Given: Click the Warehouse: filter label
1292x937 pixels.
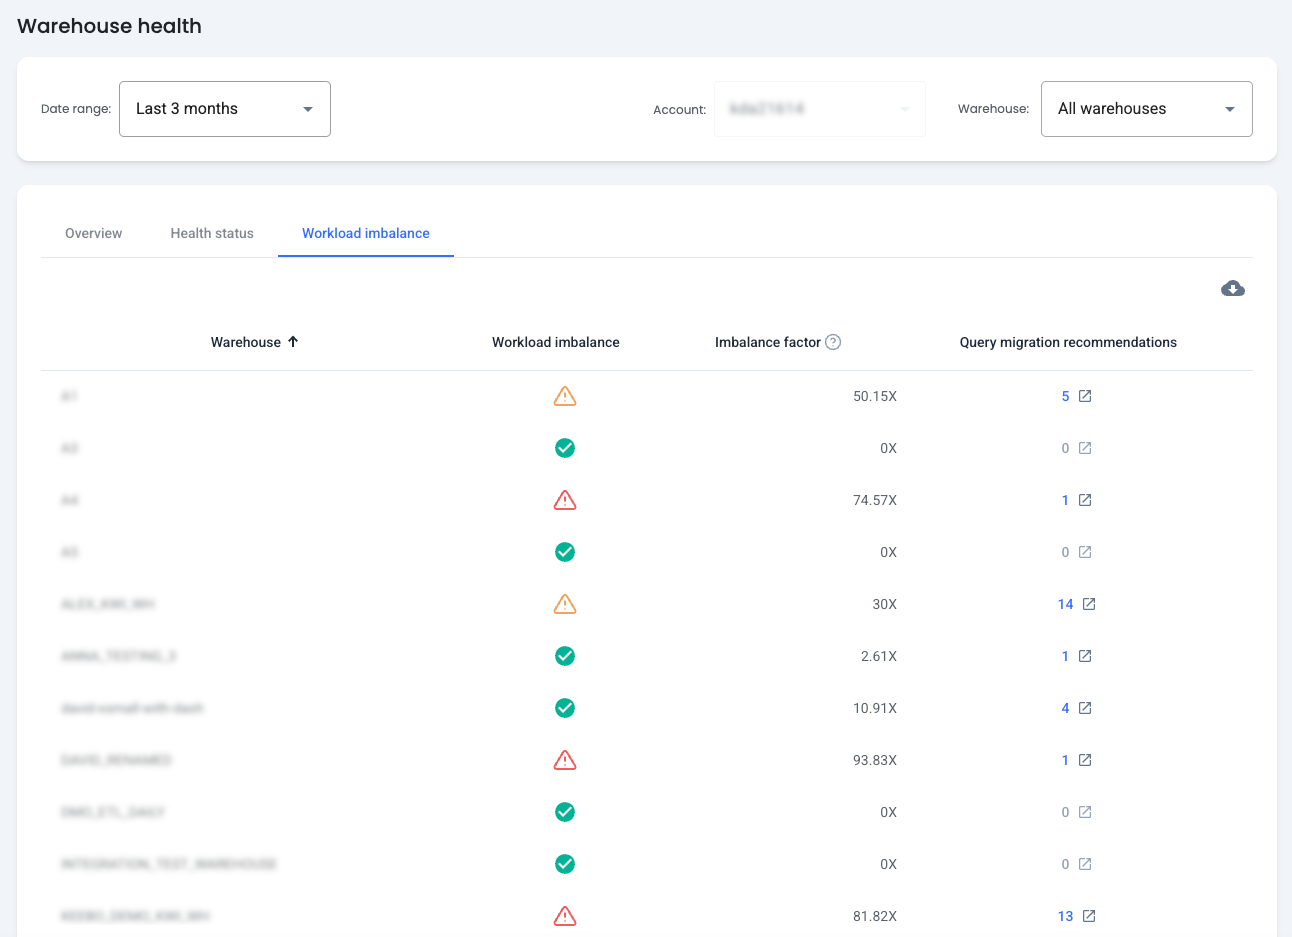Looking at the screenshot, I should 993,109.
